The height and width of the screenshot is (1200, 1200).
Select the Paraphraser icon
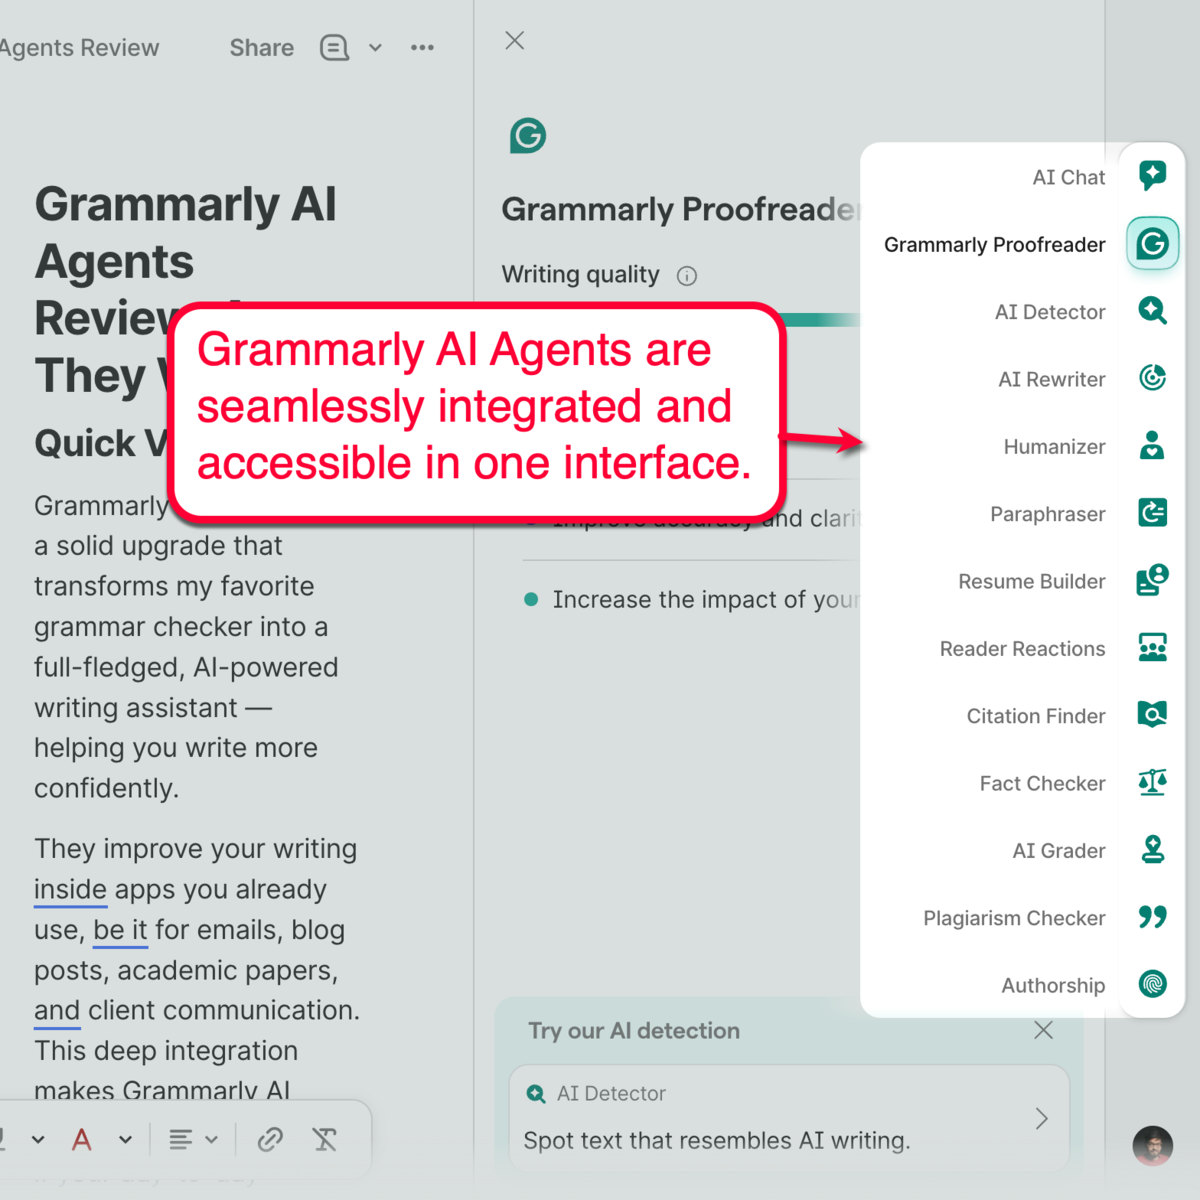1152,513
